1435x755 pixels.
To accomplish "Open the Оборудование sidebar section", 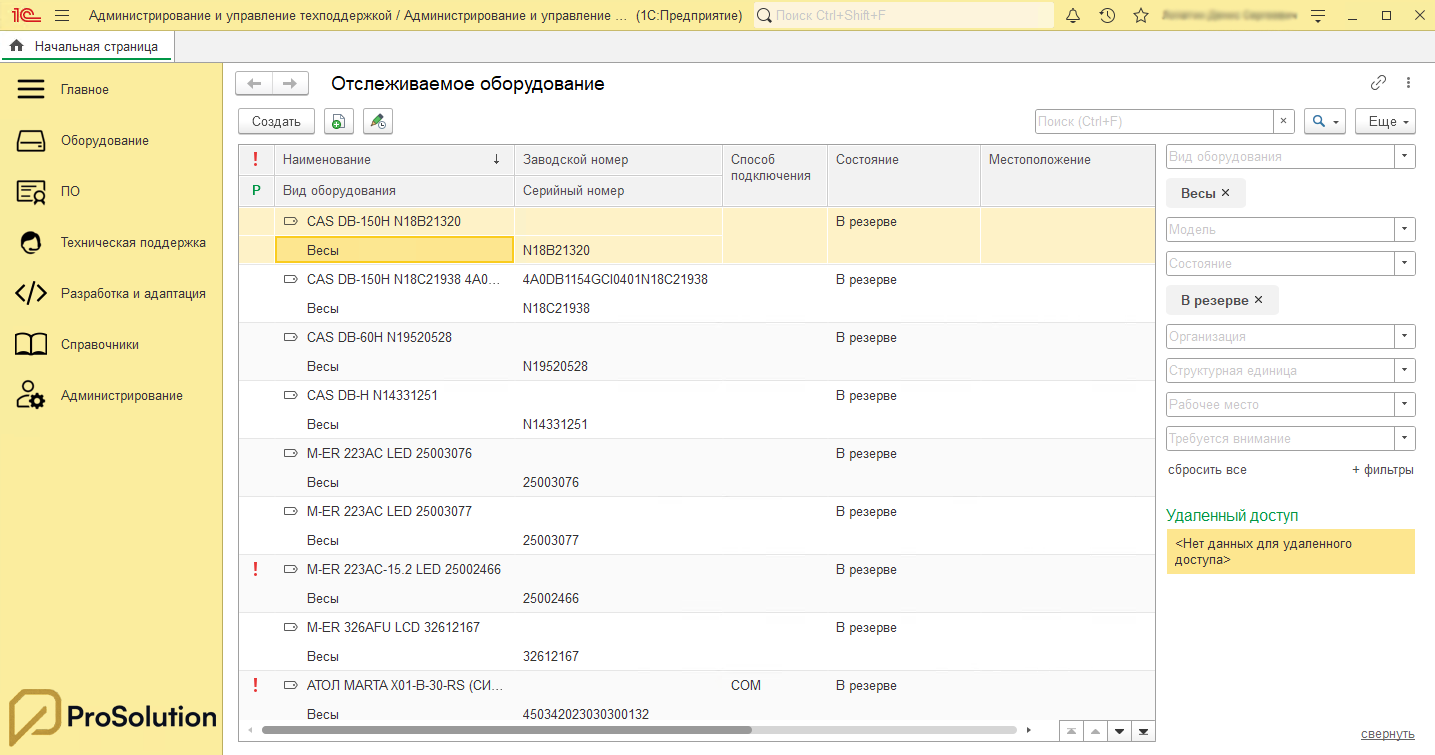I will point(104,141).
